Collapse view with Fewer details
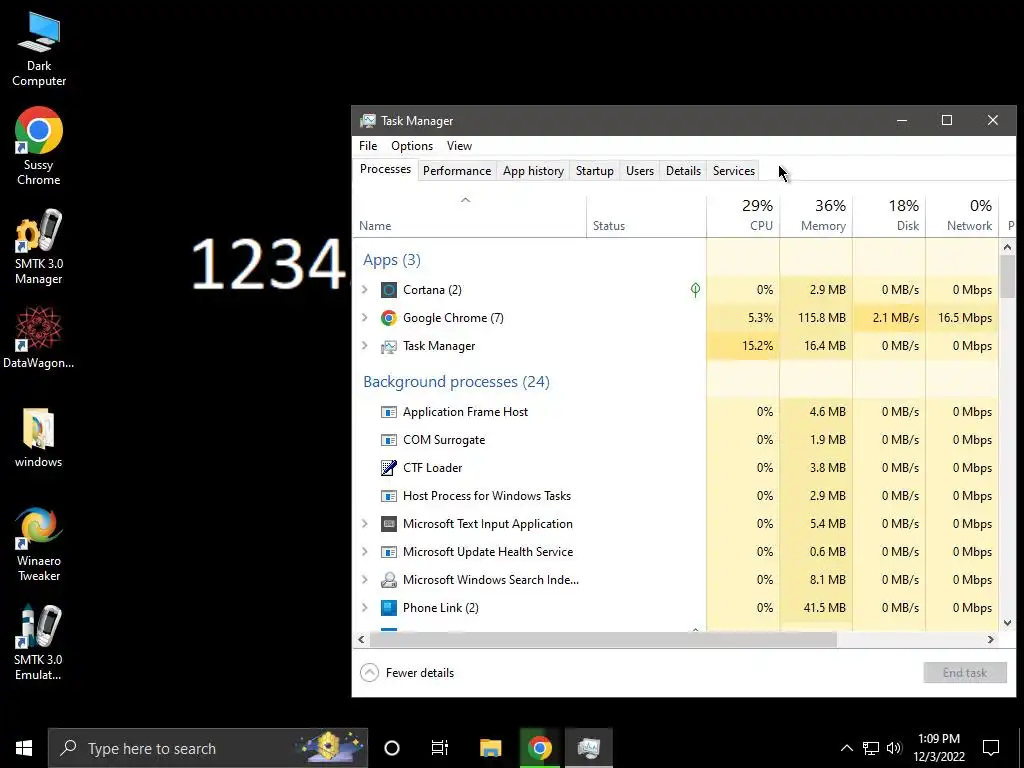 coord(407,673)
